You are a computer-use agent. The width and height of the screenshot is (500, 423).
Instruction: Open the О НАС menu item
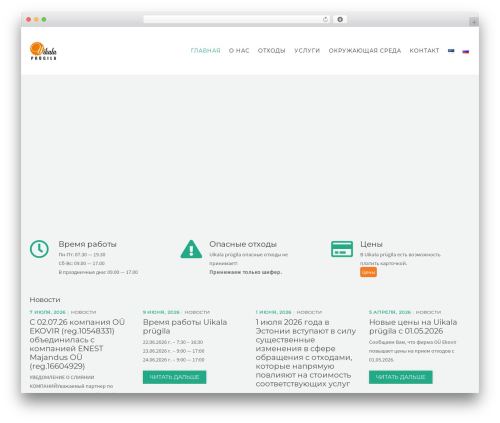coord(239,51)
